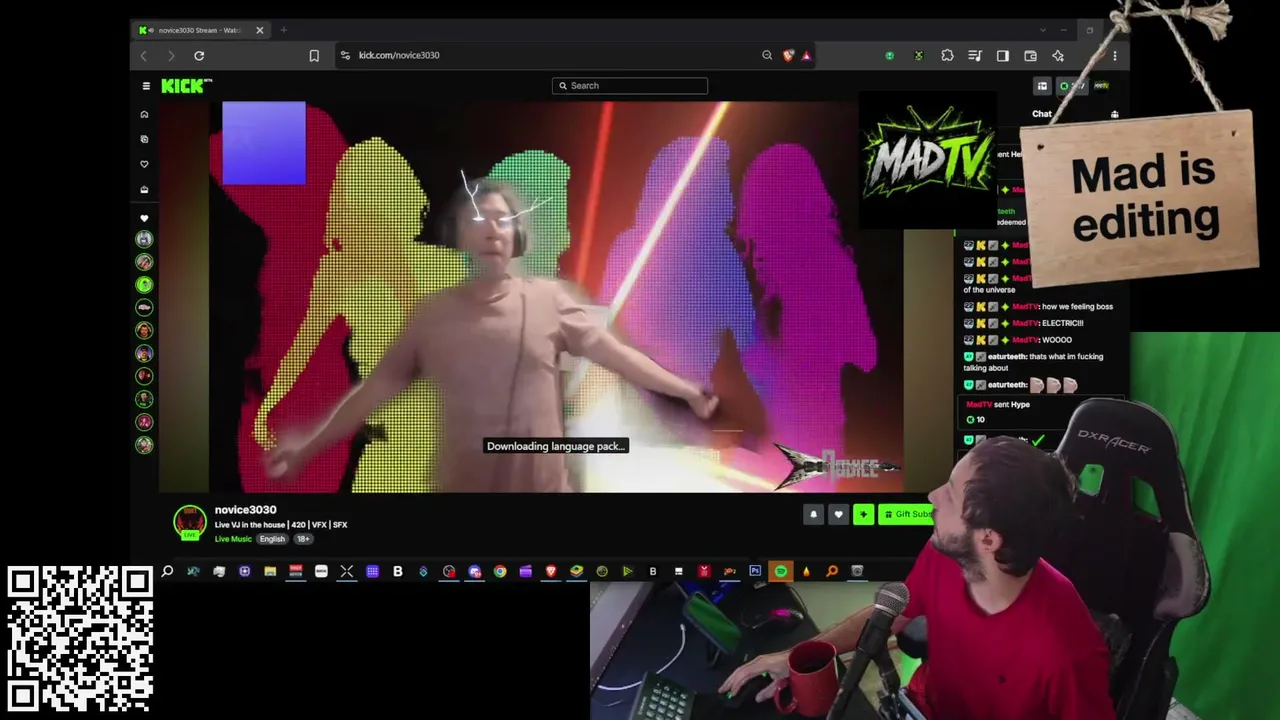This screenshot has width=1280, height=720.
Task: Click the chat message 'ELECTRIC!!!'
Action: [x=1062, y=323]
